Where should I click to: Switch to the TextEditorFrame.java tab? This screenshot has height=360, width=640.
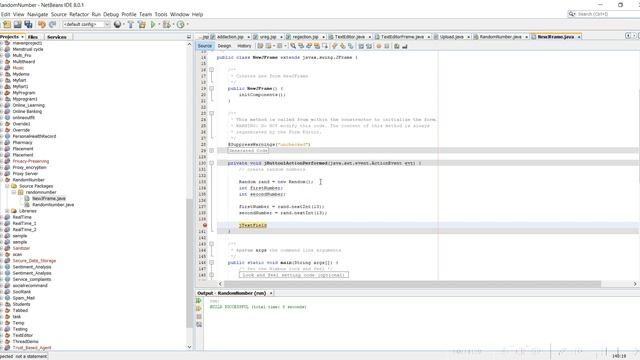point(402,37)
